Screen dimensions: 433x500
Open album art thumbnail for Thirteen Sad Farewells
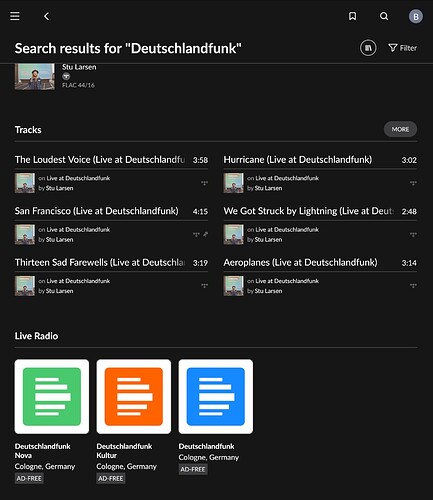pyautogui.click(x=25, y=286)
